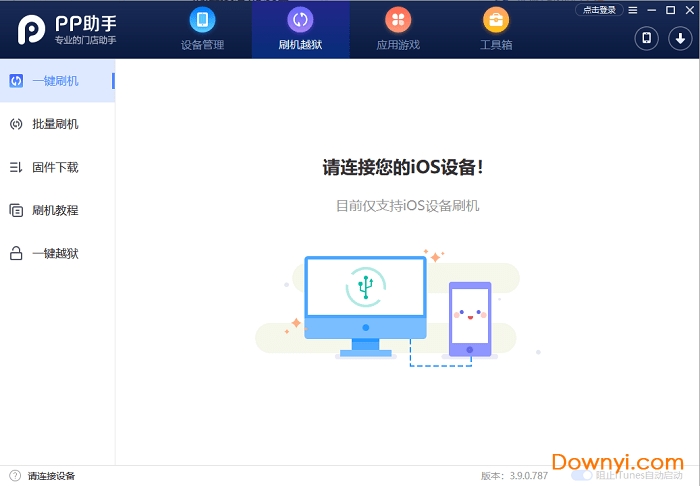Open the connected device circle icon
Viewport: 700px width, 486px height.
(646, 38)
